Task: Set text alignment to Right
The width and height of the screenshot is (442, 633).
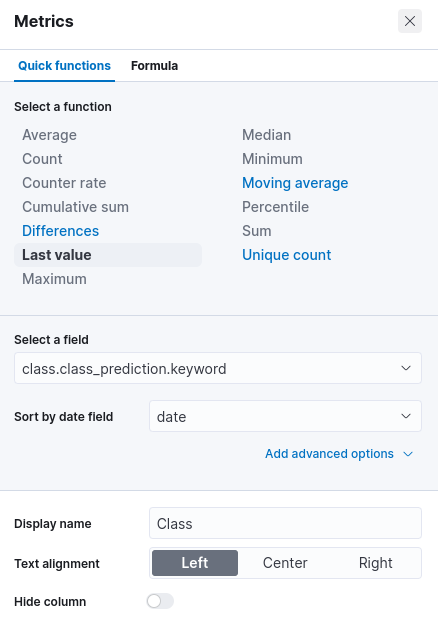Action: 375,563
